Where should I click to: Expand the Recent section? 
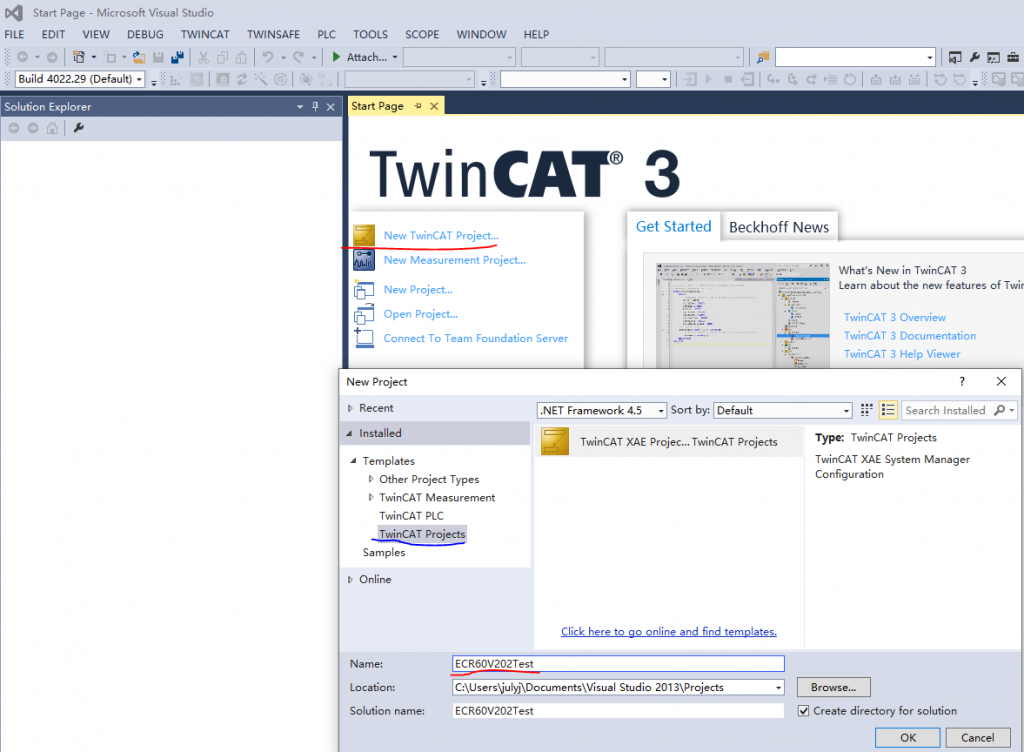coord(350,408)
